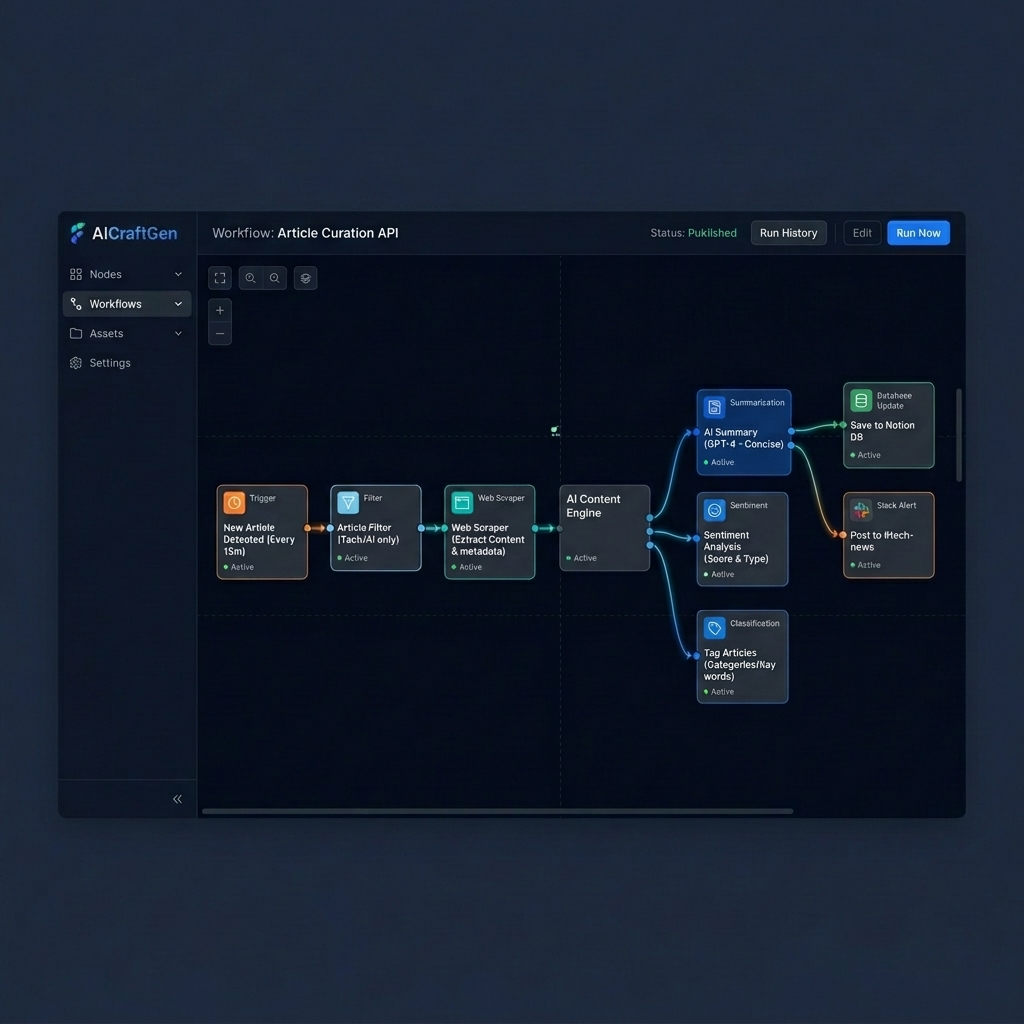Click the Active status on AI Content Engine
This screenshot has width=1024, height=1024.
pos(581,558)
